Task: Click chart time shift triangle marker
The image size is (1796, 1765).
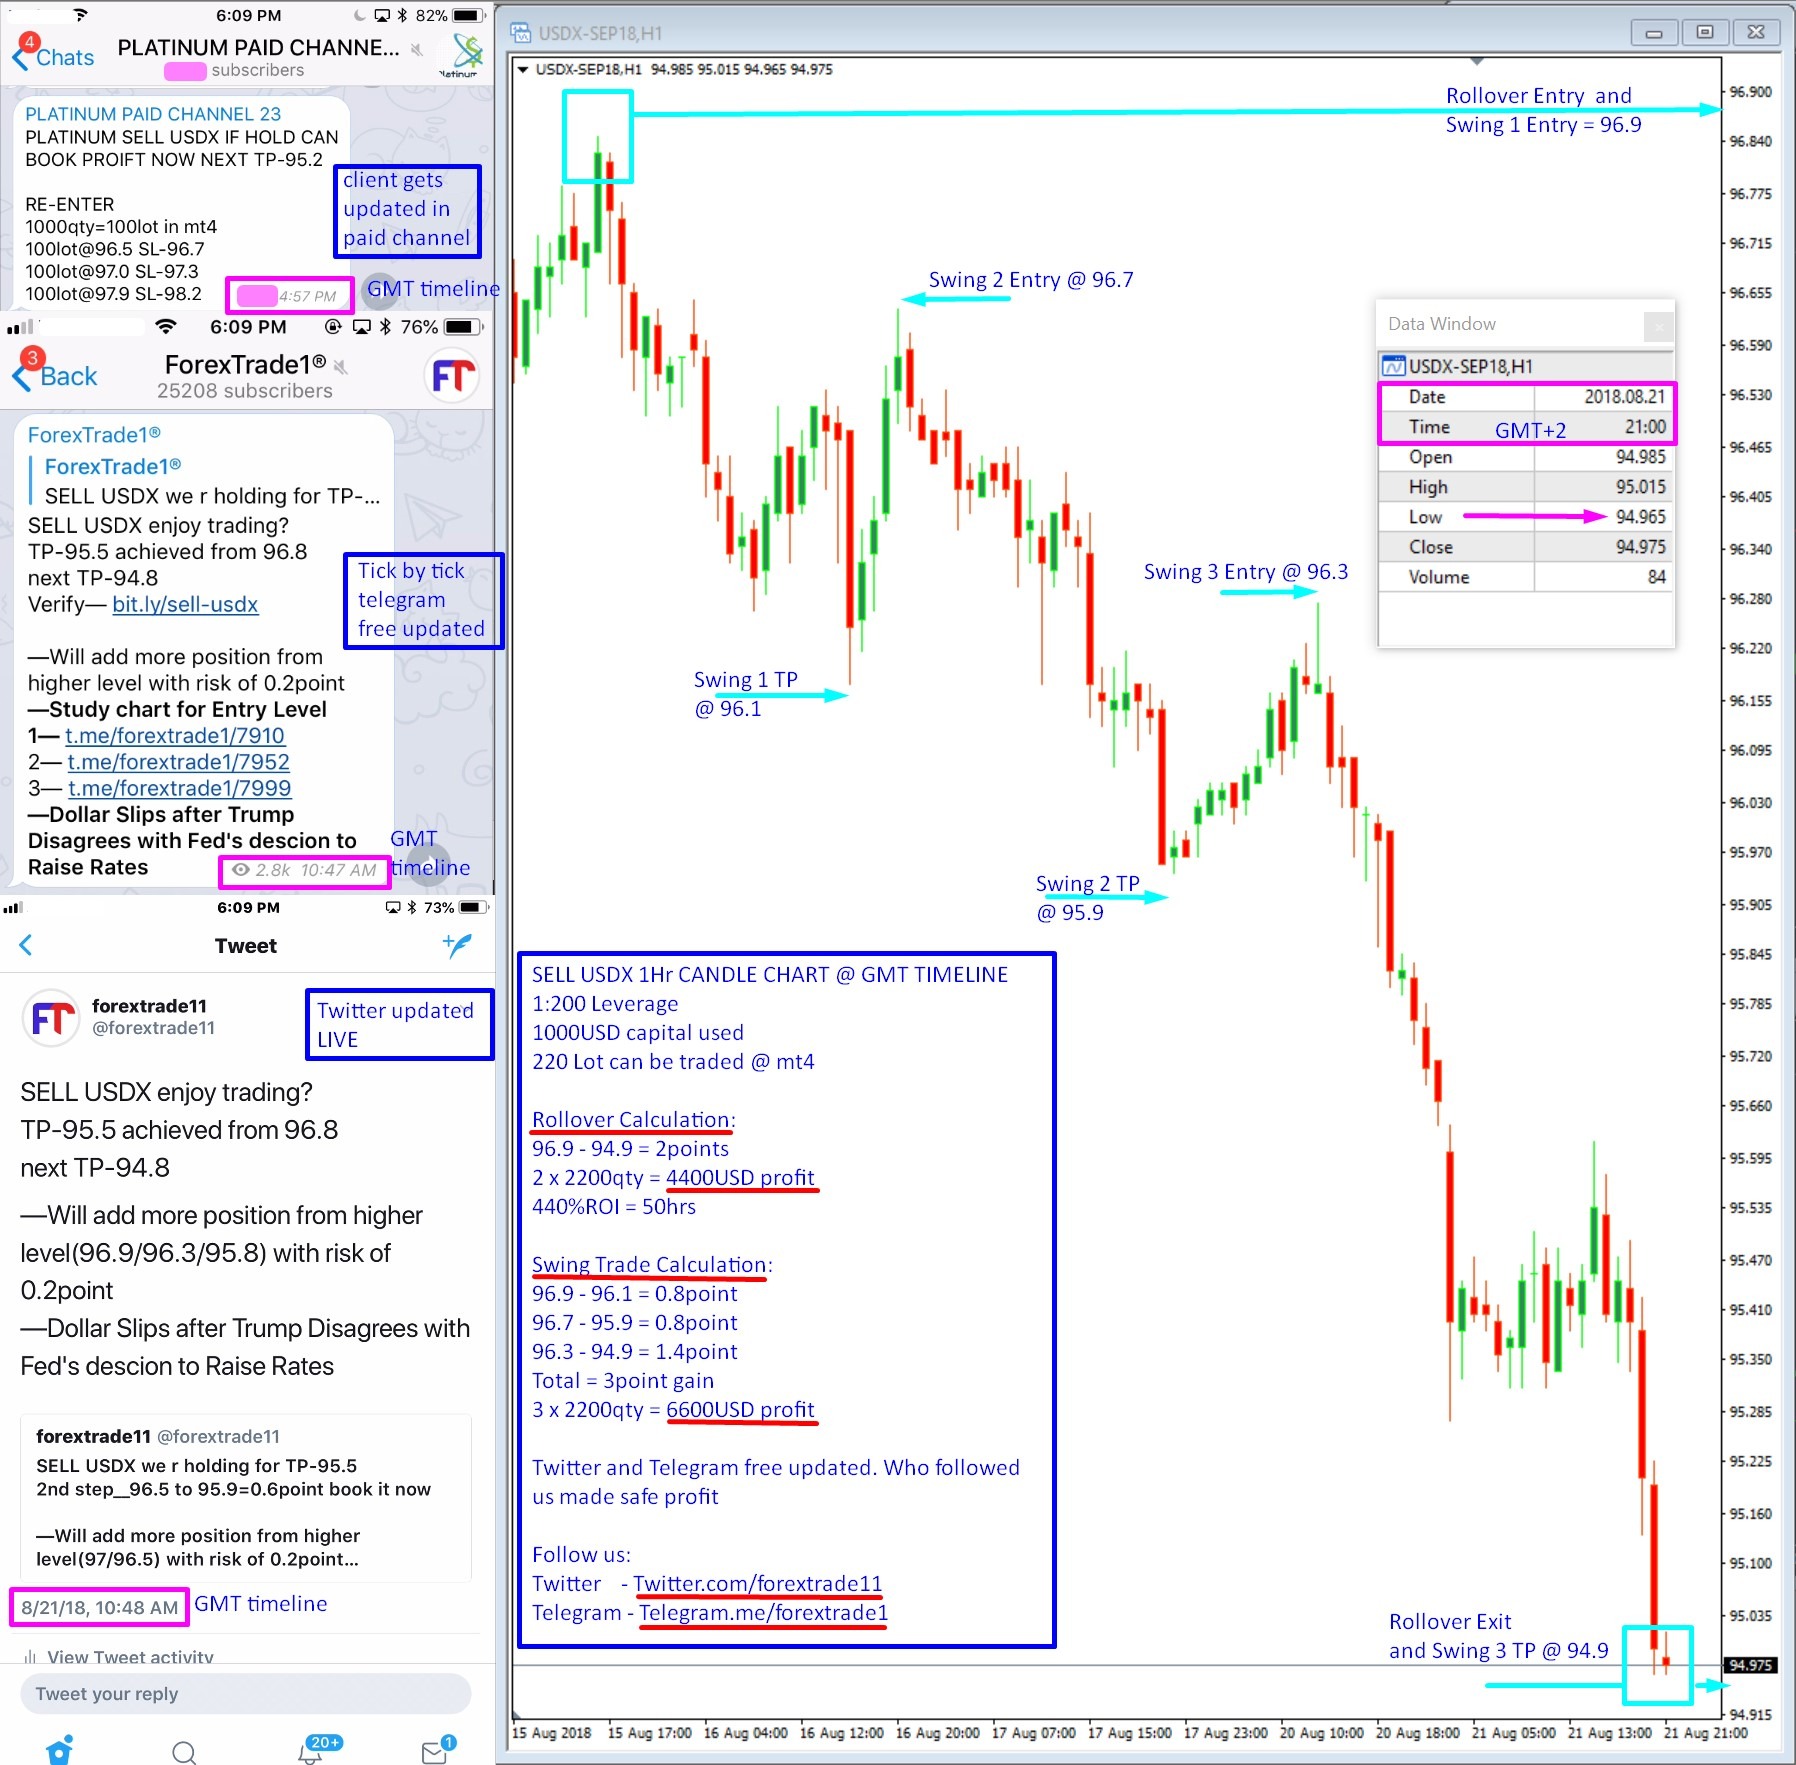Action: pos(1477,62)
